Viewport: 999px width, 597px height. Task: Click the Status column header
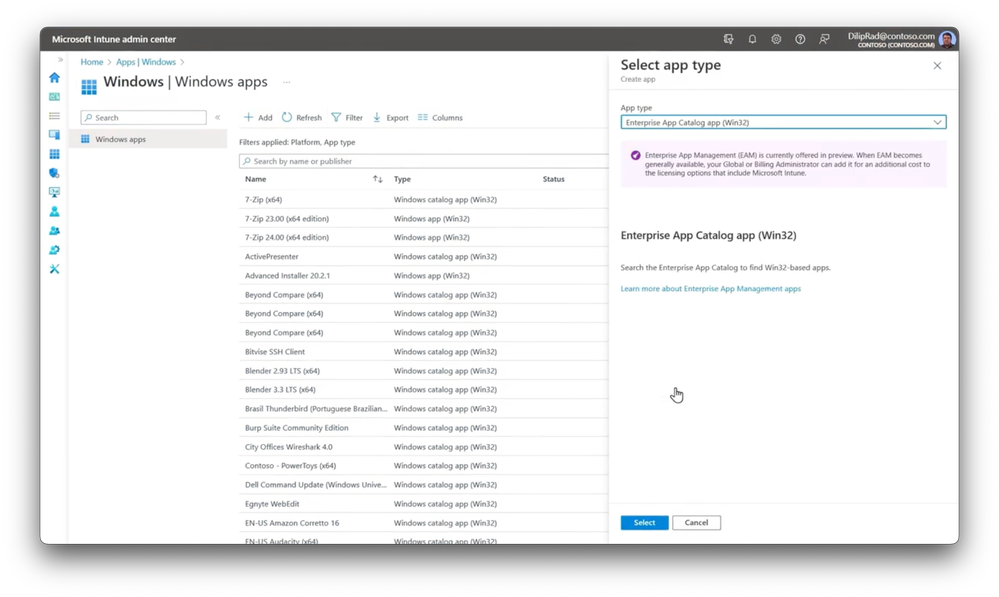click(x=554, y=179)
